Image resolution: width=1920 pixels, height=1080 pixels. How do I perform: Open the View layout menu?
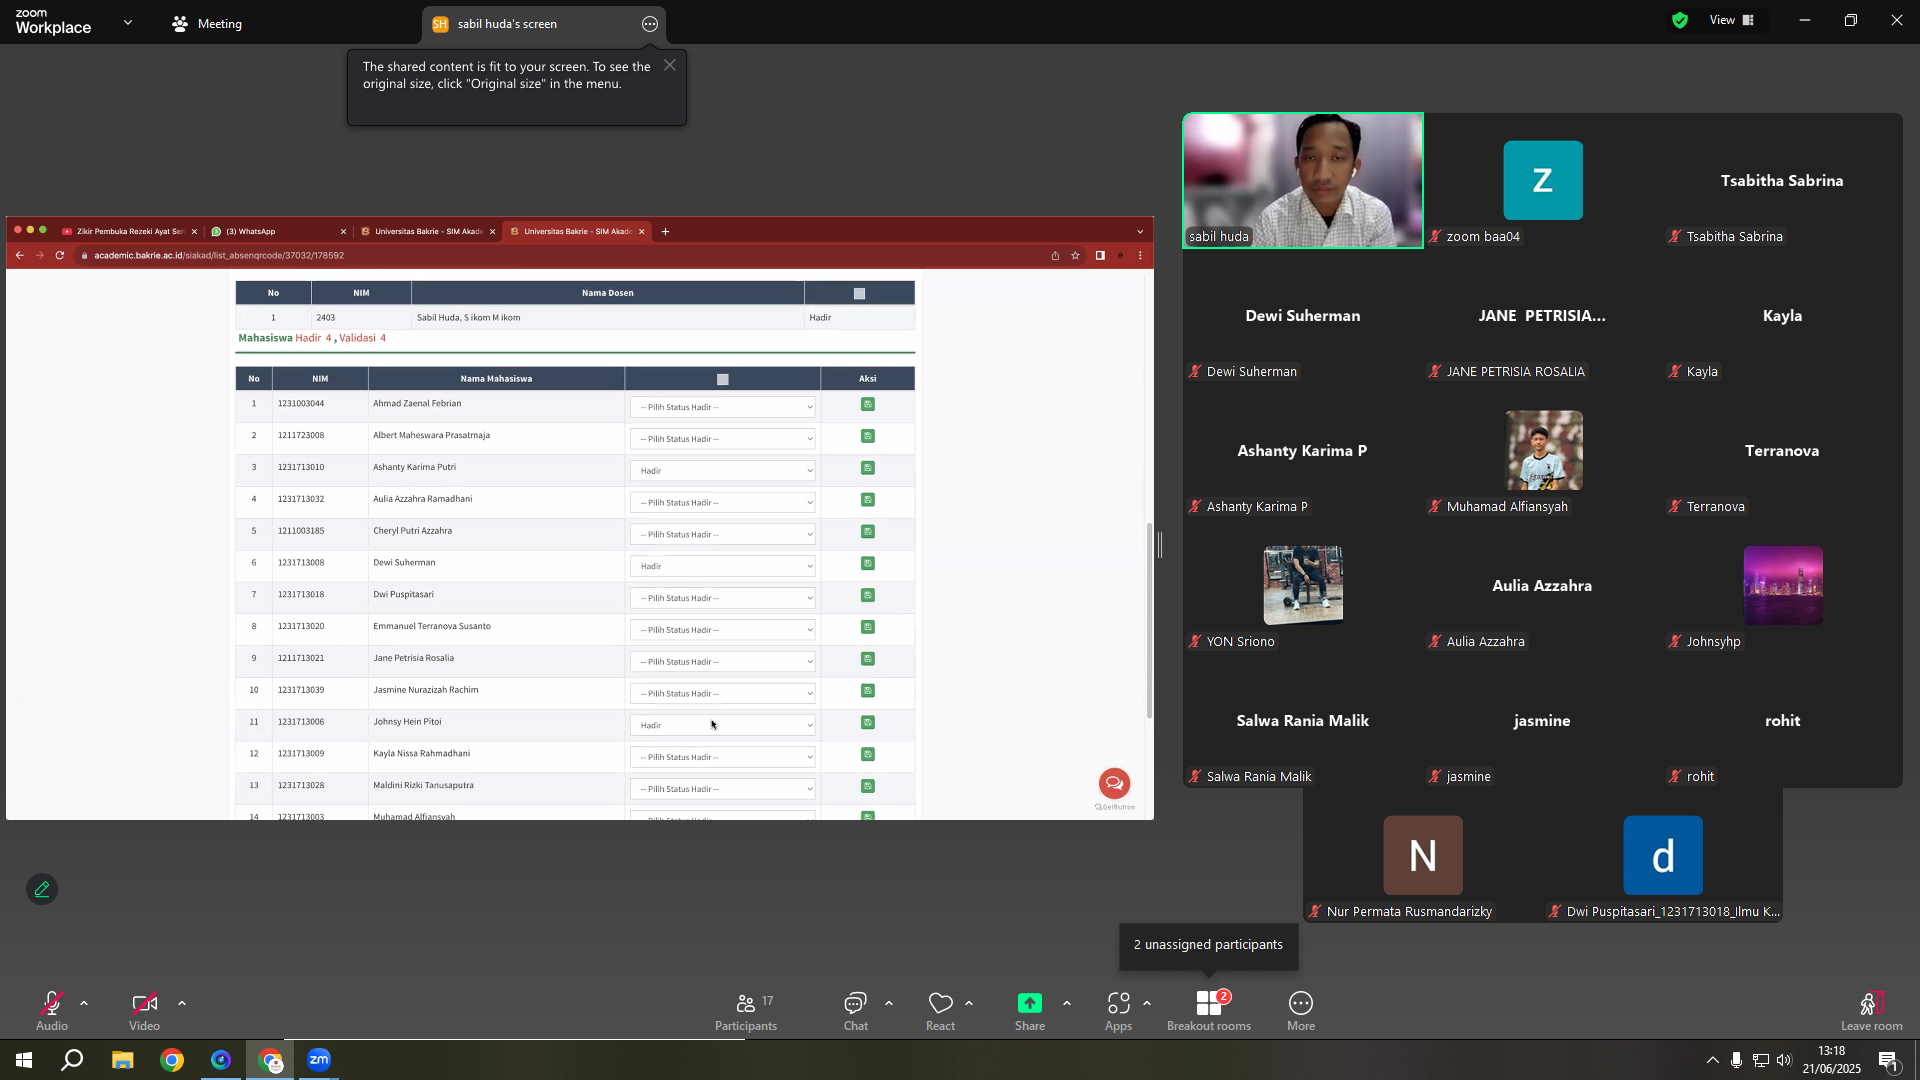coord(1732,20)
